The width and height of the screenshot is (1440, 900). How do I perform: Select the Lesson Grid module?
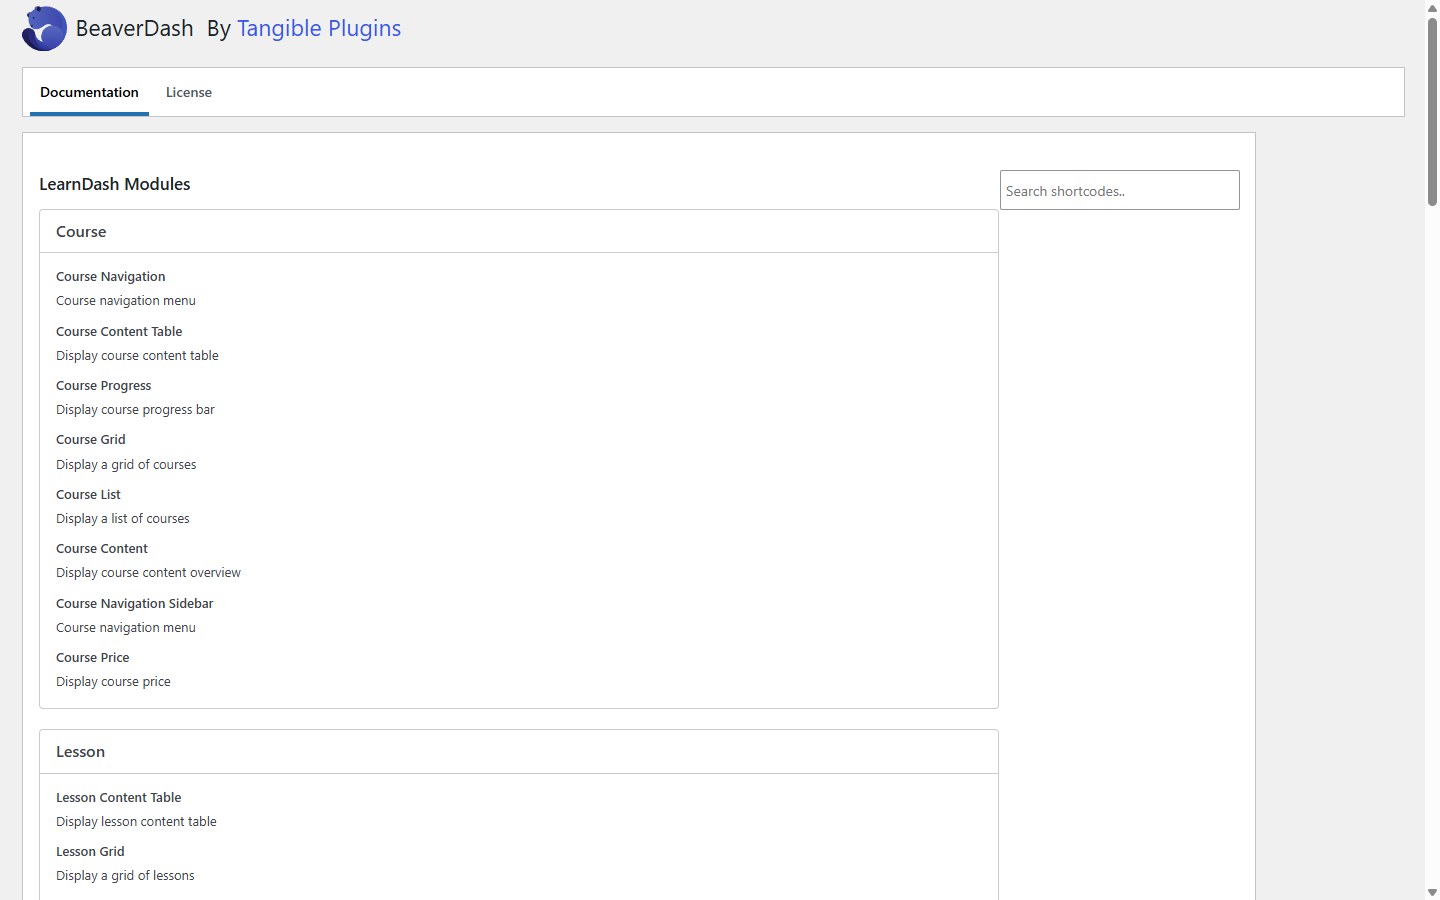click(90, 852)
